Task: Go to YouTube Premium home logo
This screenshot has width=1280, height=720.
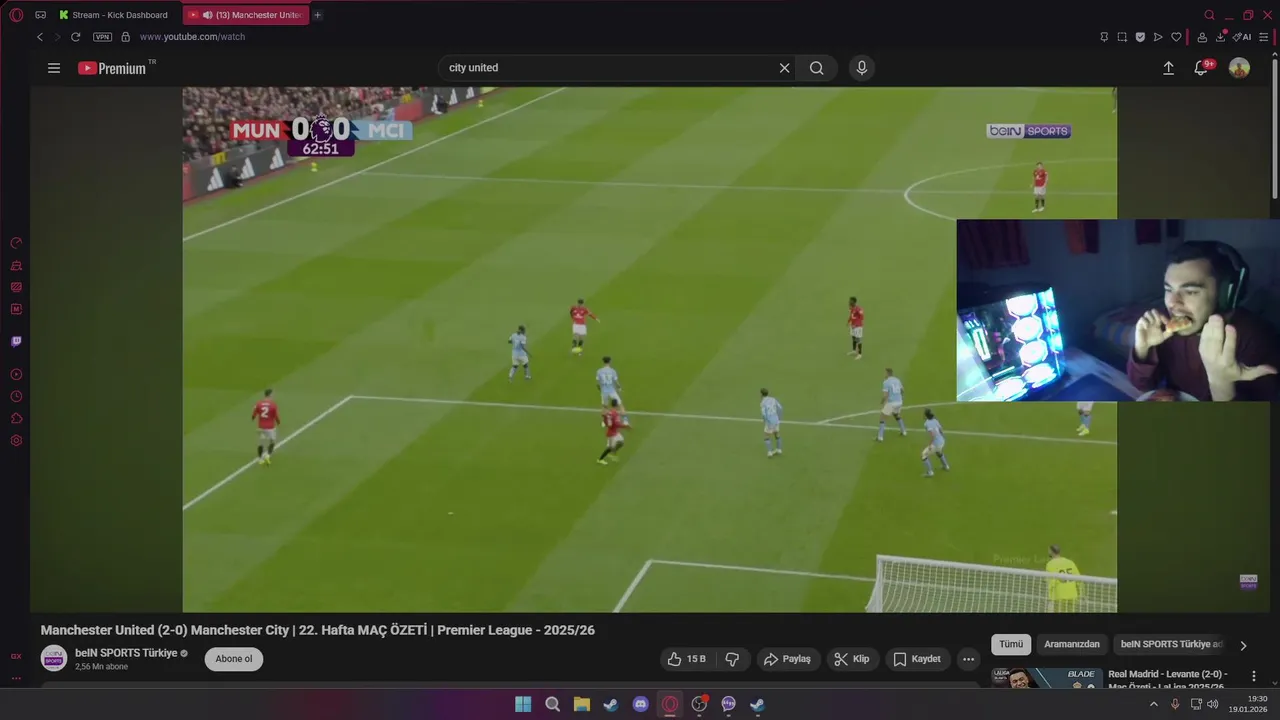Action: [113, 68]
